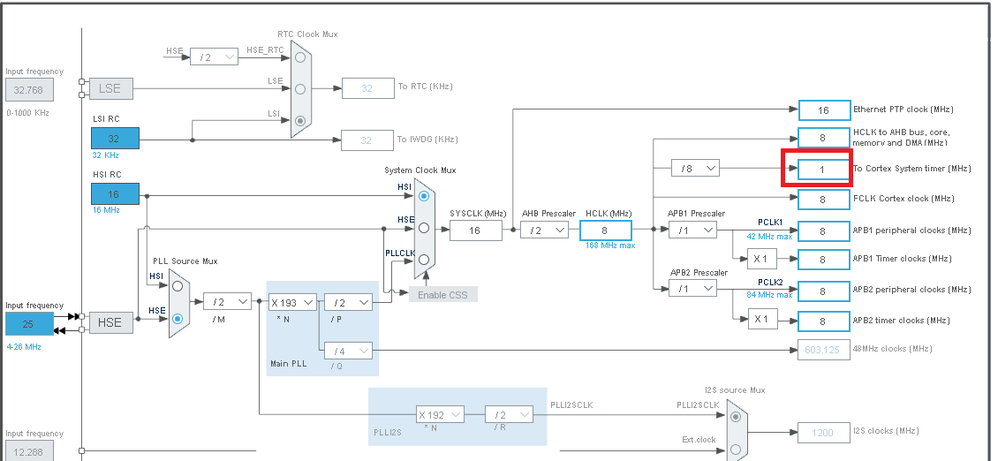Click the 84 MHz max label
Viewport: 998px width, 461px height.
(770, 295)
